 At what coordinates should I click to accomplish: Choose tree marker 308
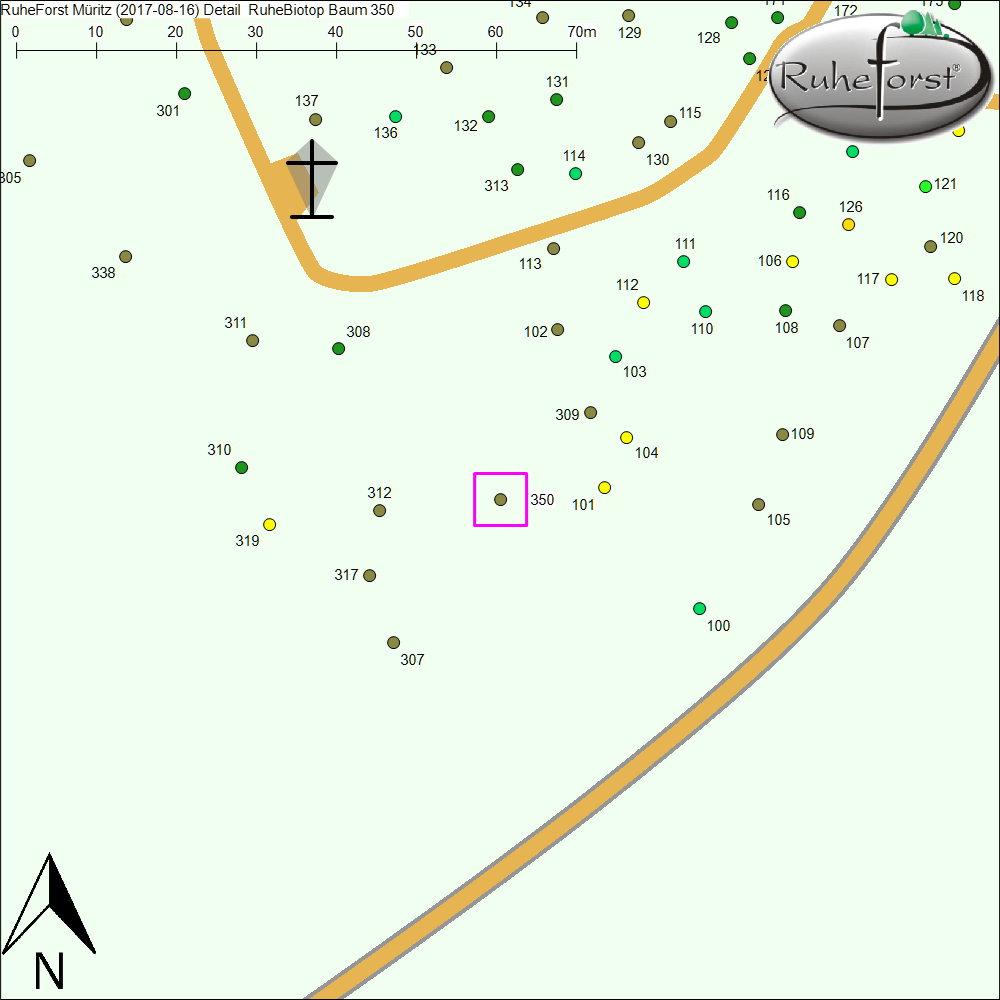338,349
